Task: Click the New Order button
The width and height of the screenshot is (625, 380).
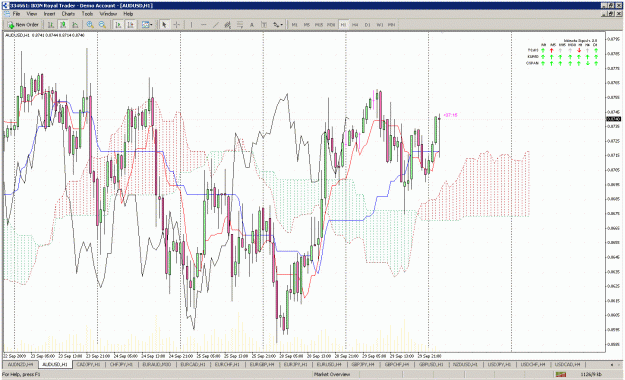Action: [x=23, y=25]
